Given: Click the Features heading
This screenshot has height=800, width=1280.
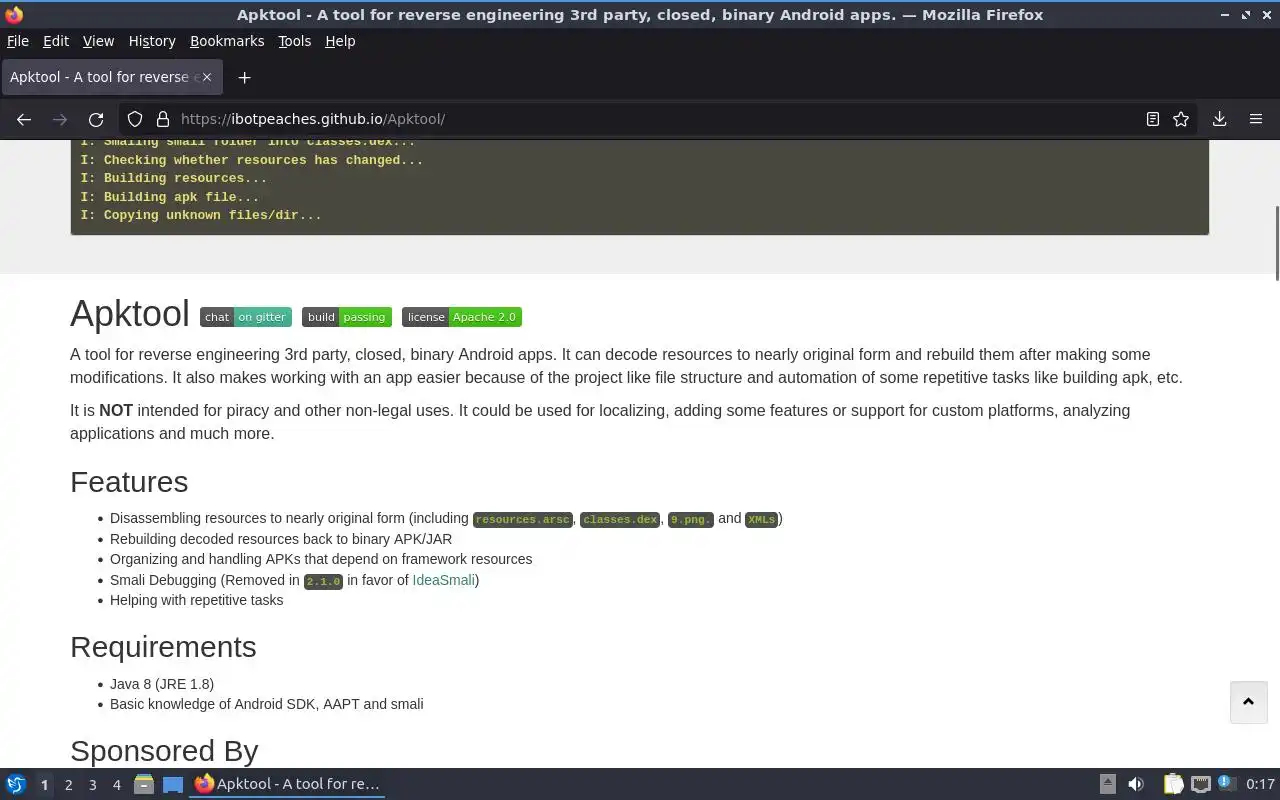Looking at the screenshot, I should click(129, 482).
